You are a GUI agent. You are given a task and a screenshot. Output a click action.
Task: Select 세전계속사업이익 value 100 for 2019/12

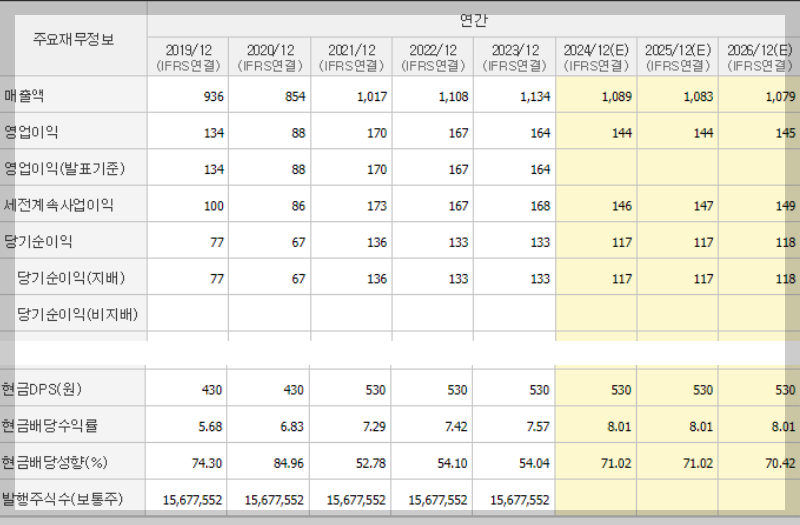[x=214, y=206]
